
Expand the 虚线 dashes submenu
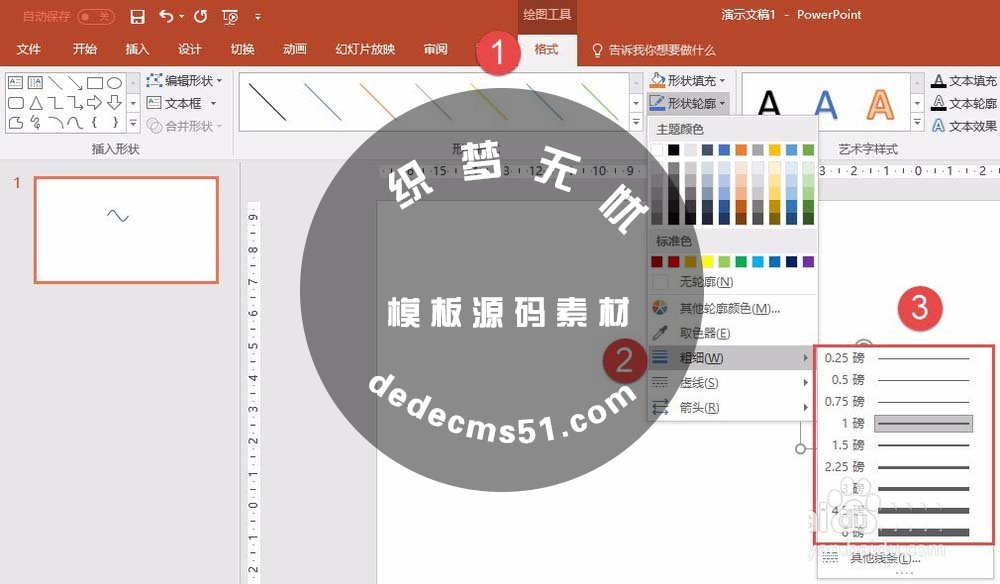[700, 383]
